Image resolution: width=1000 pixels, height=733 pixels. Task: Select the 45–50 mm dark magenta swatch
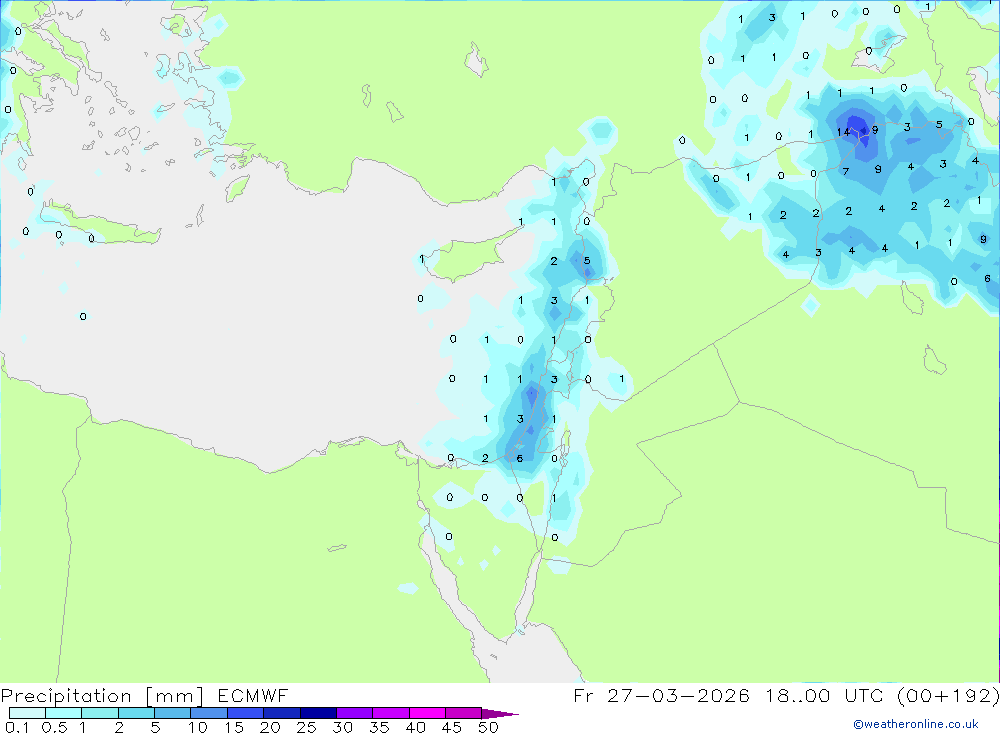pyautogui.click(x=463, y=713)
